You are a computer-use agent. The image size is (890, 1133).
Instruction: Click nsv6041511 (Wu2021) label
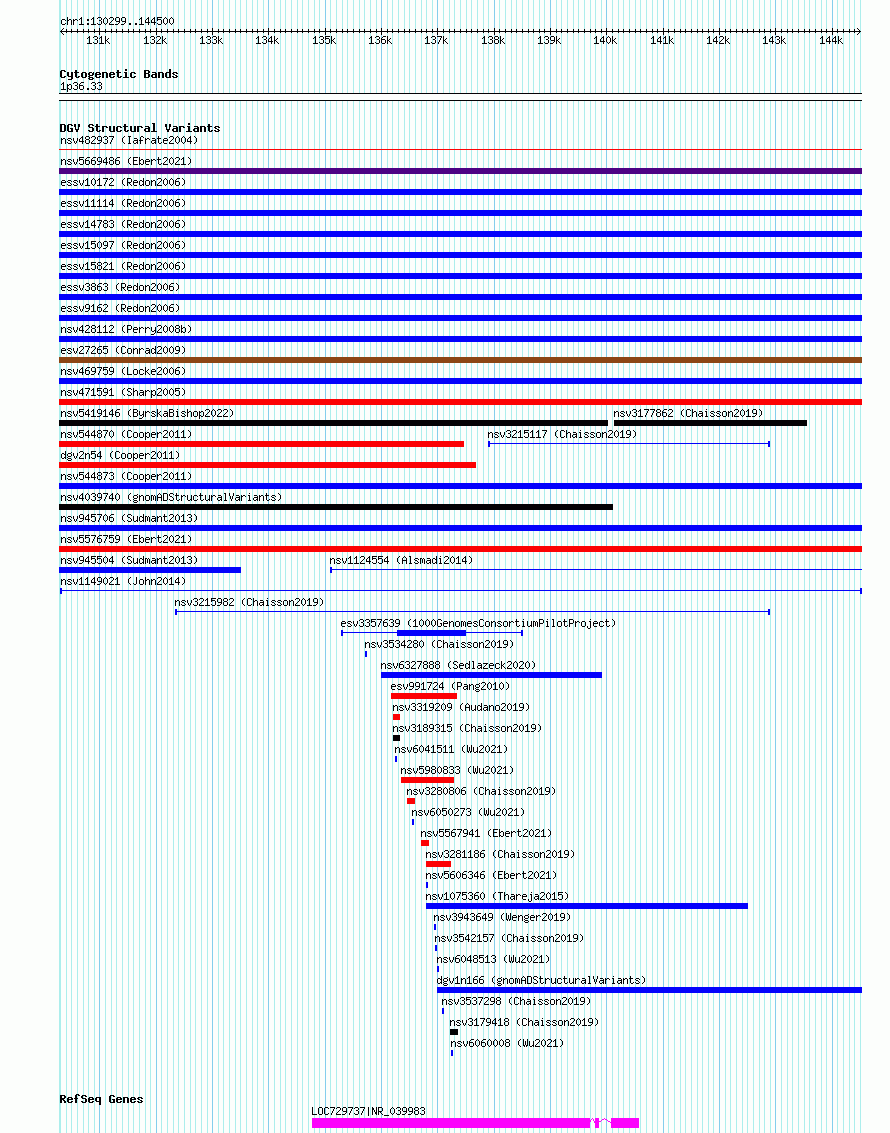452,749
